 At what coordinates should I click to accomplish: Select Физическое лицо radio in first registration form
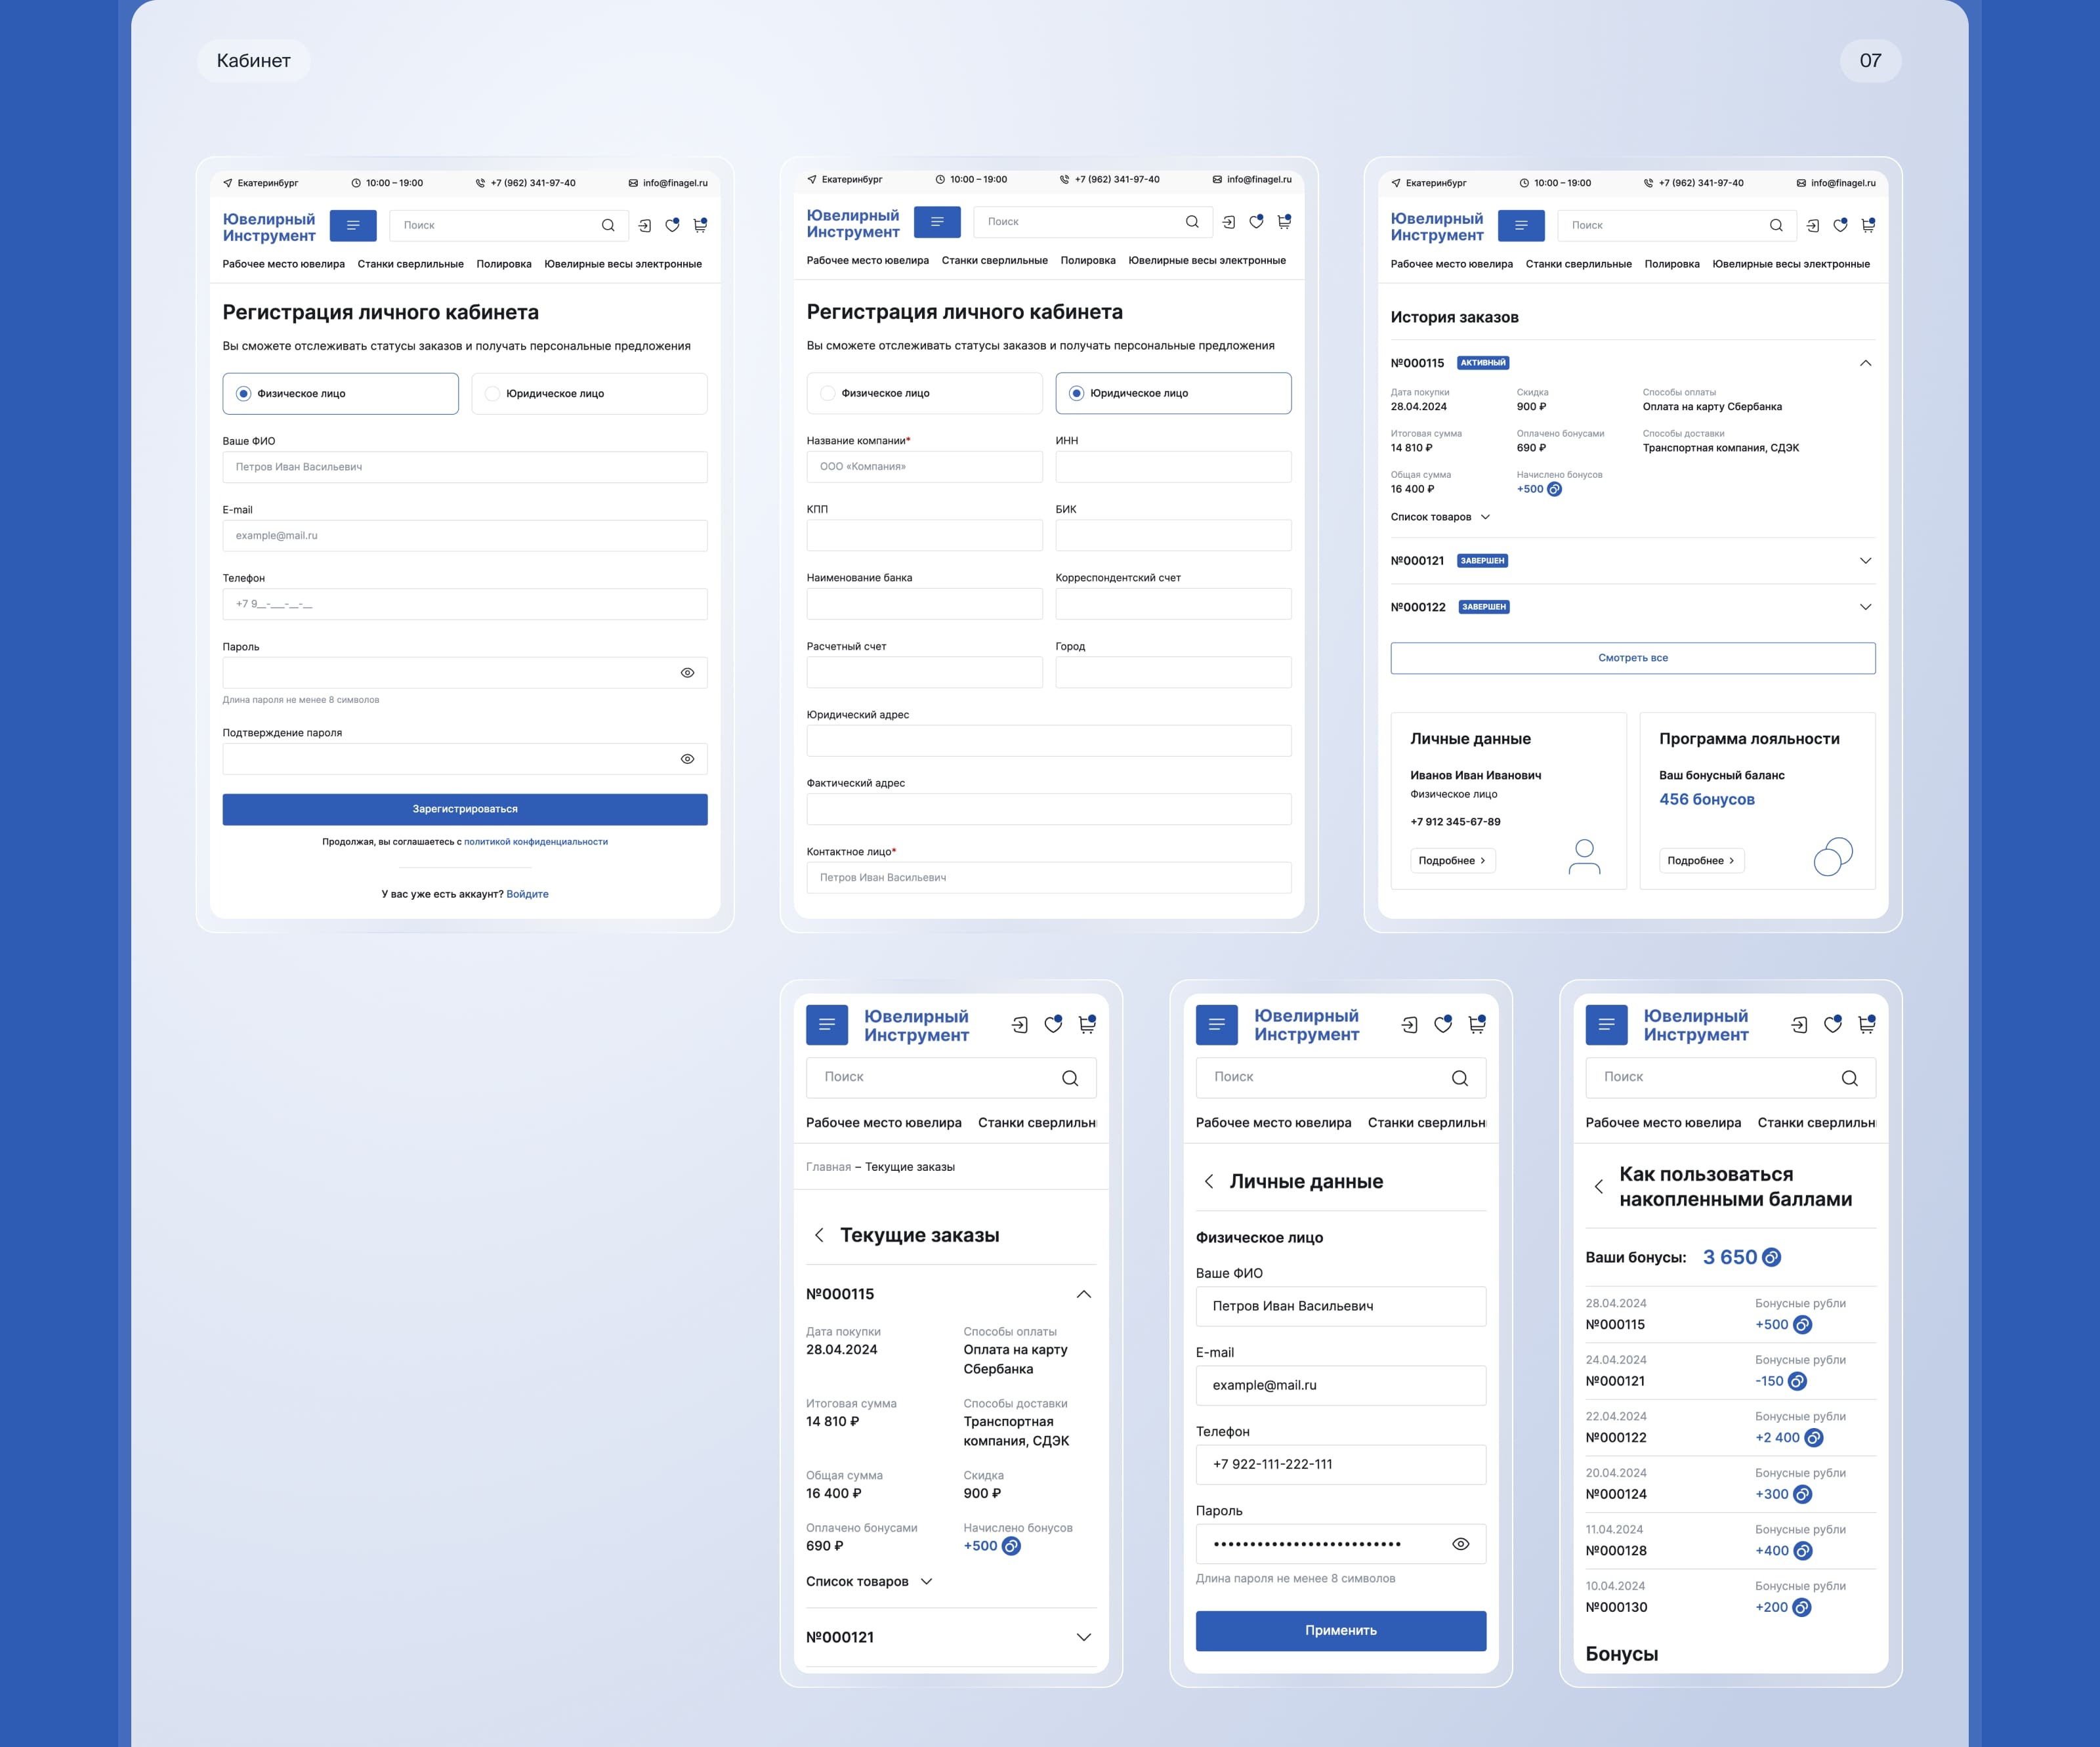pyautogui.click(x=243, y=394)
